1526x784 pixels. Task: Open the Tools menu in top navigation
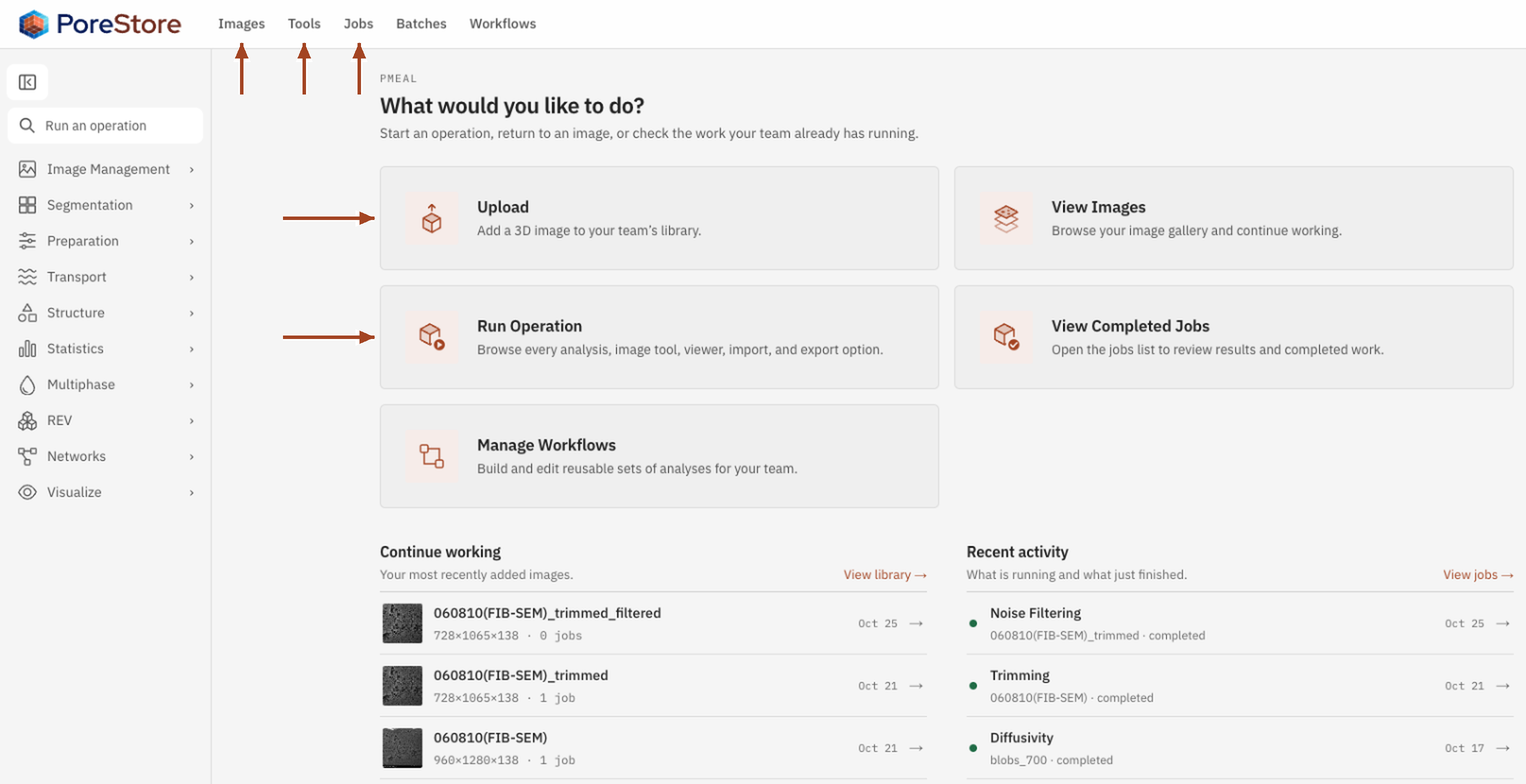tap(304, 24)
